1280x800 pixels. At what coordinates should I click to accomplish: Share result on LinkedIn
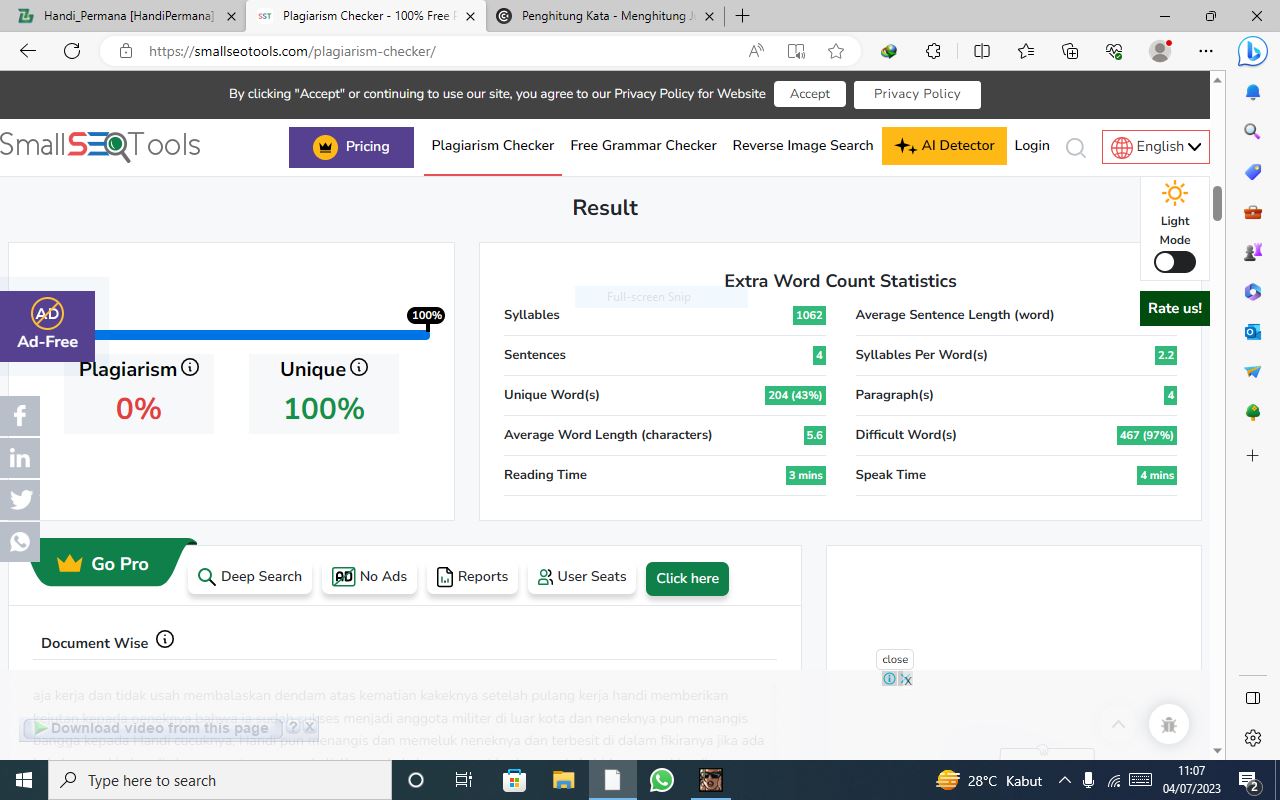[x=20, y=458]
